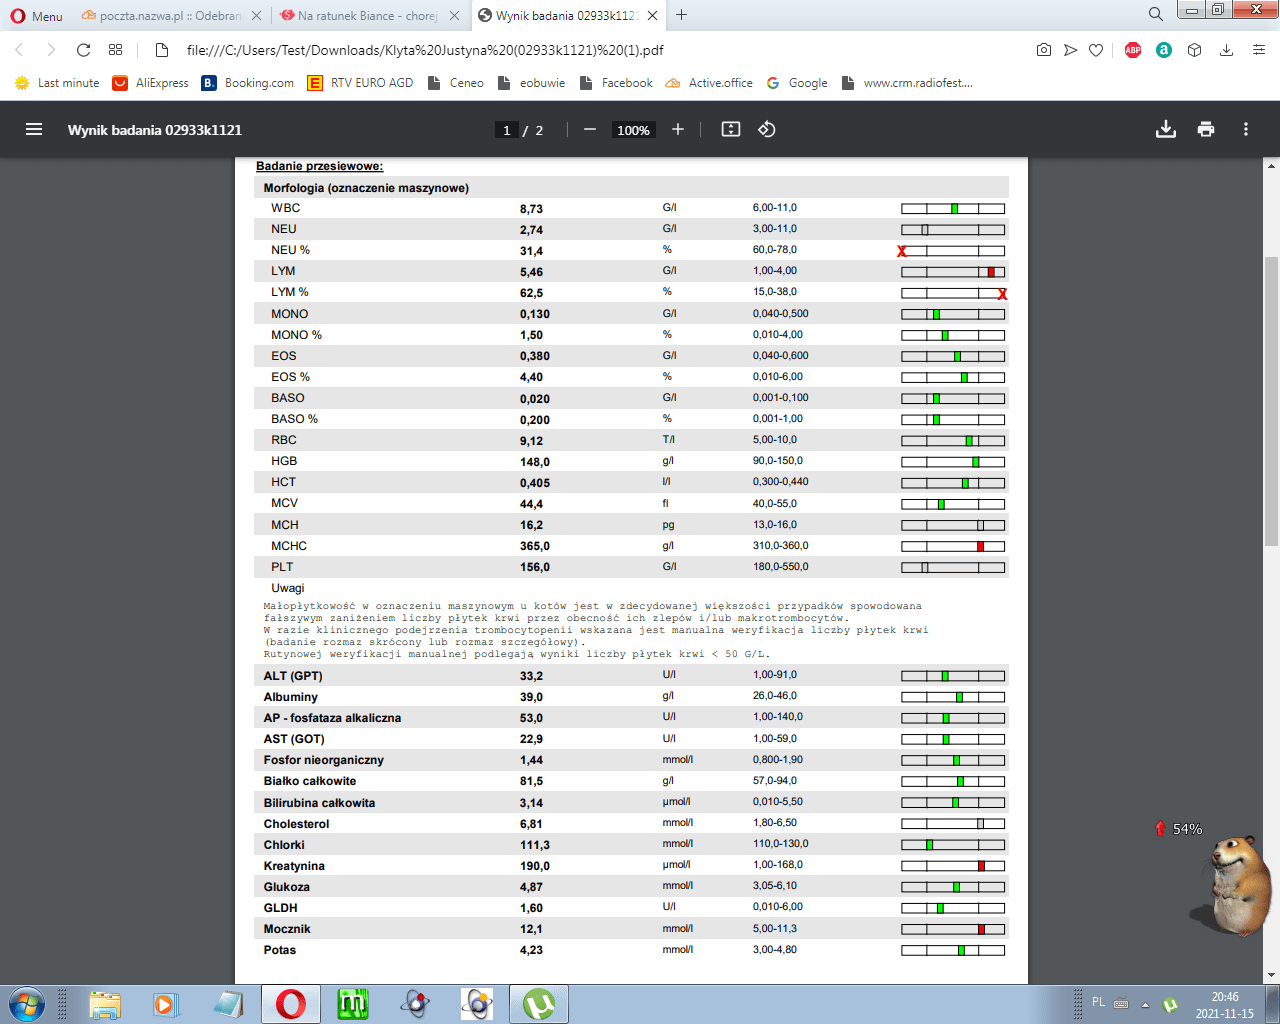This screenshot has width=1280, height=1024.
Task: Click the scrollbar up arrow
Action: click(1272, 166)
